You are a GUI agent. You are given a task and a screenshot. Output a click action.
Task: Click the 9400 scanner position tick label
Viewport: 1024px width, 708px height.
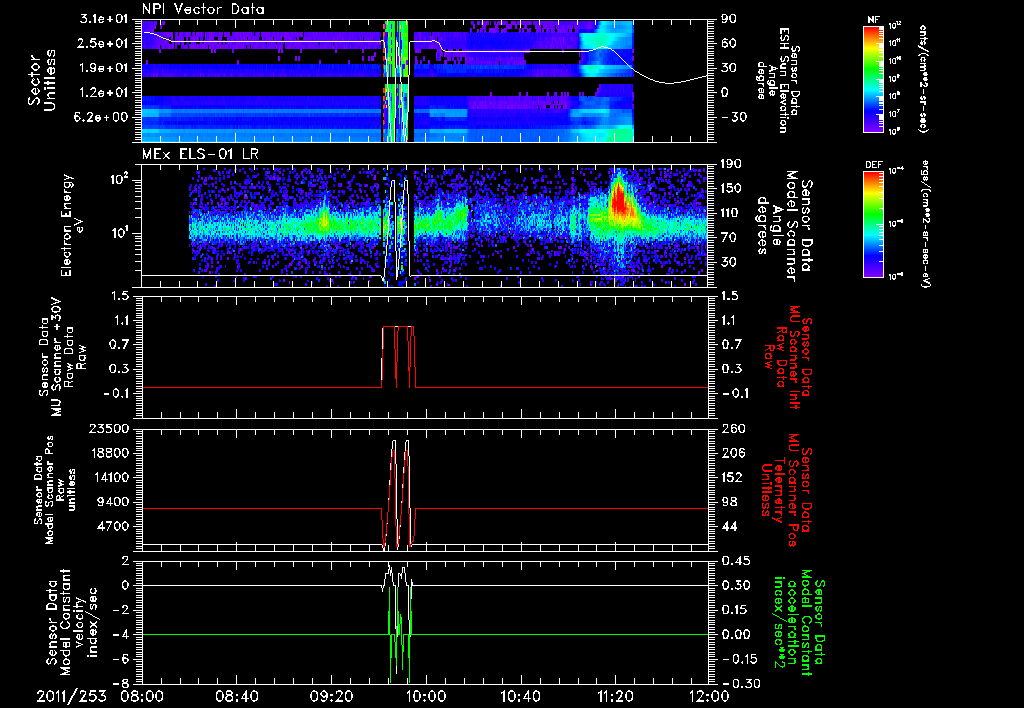click(x=114, y=502)
